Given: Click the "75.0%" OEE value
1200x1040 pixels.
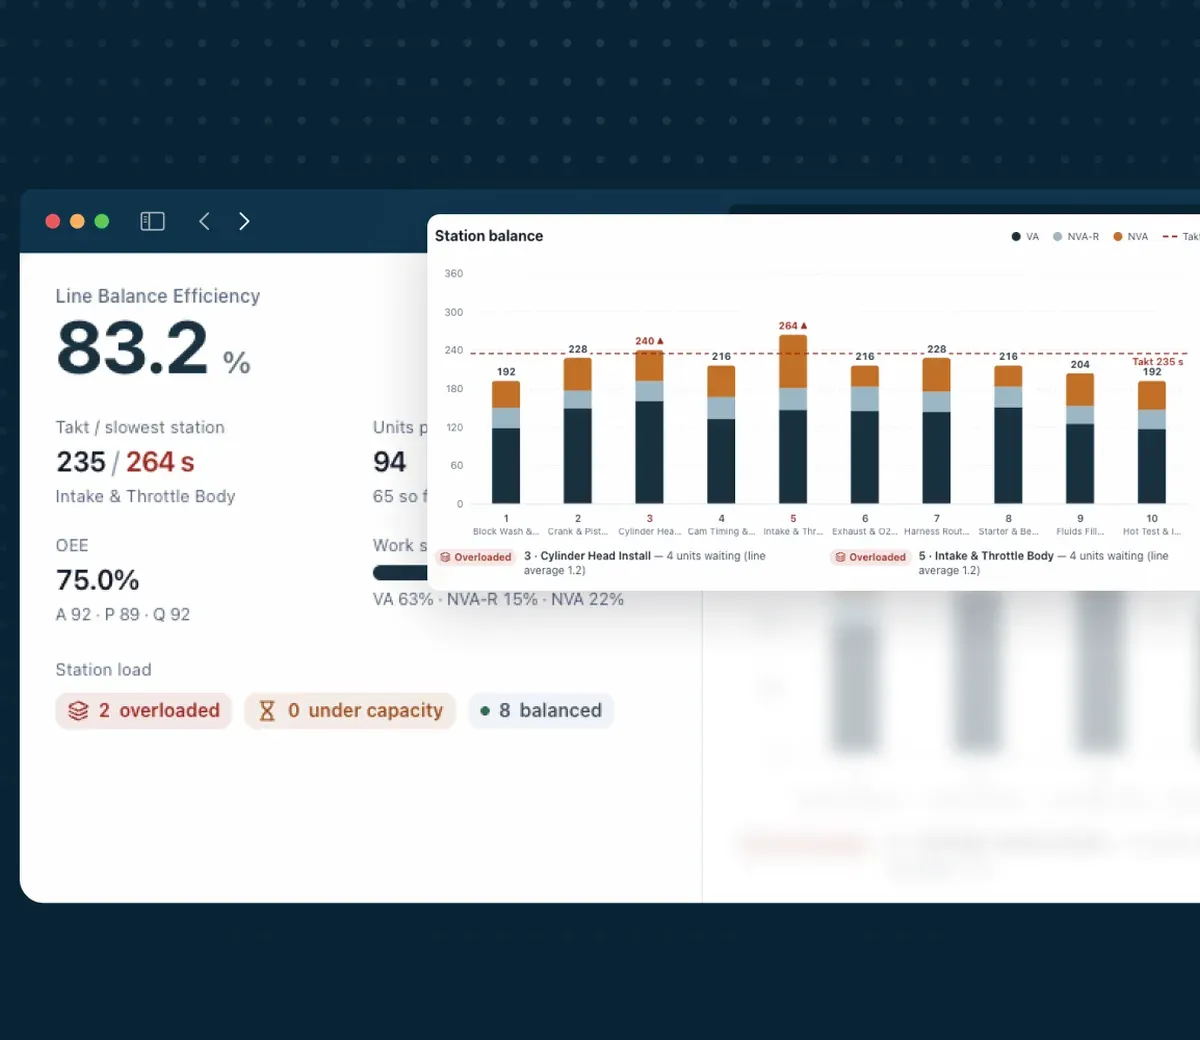Looking at the screenshot, I should pyautogui.click(x=97, y=580).
